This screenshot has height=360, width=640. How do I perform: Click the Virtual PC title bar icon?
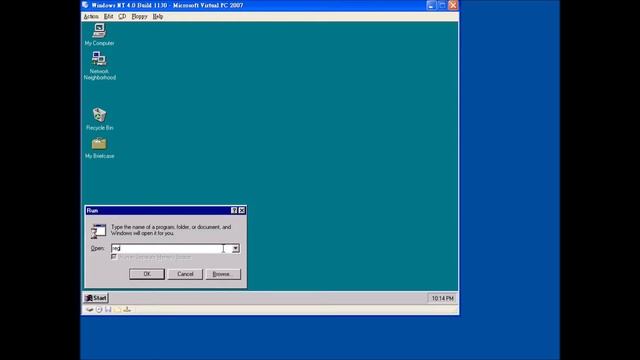pyautogui.click(x=85, y=5)
